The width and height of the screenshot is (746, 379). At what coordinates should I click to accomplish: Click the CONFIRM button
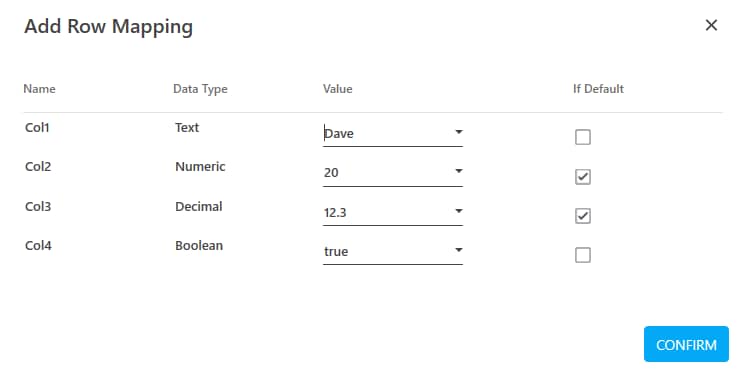686,344
